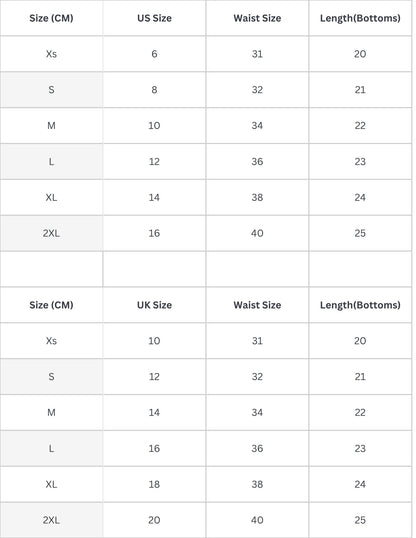This screenshot has height=538, width=416.
Task: Select the S cell in UK table
Action: [51, 377]
